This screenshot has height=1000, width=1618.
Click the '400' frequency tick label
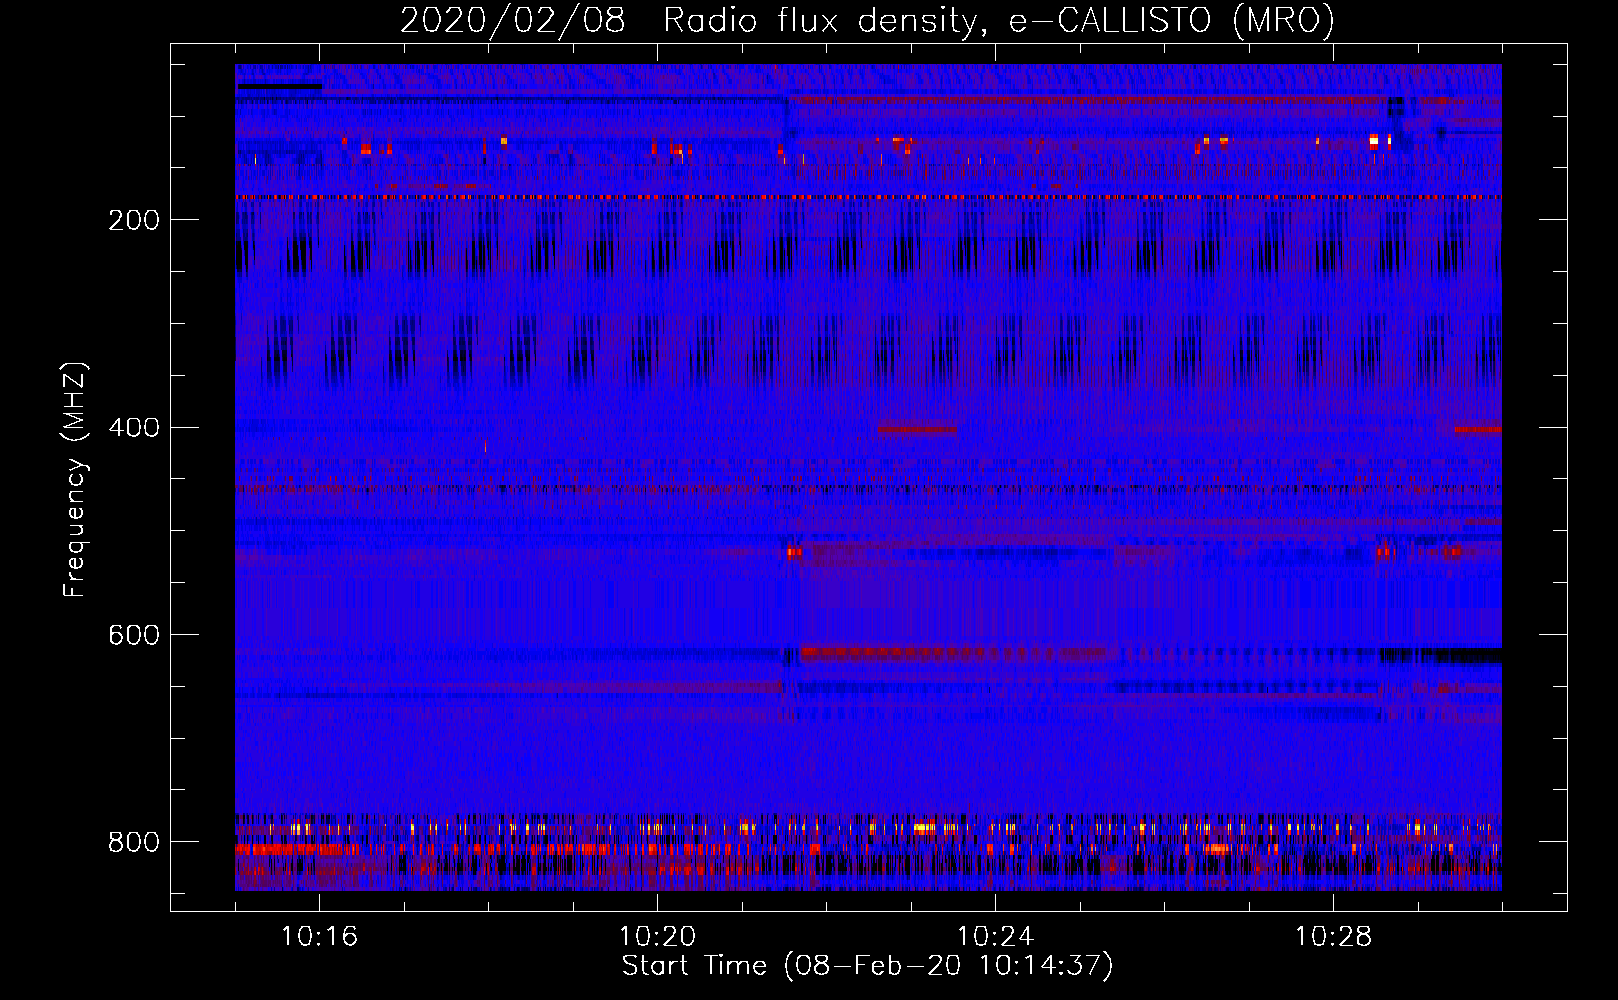click(x=134, y=428)
